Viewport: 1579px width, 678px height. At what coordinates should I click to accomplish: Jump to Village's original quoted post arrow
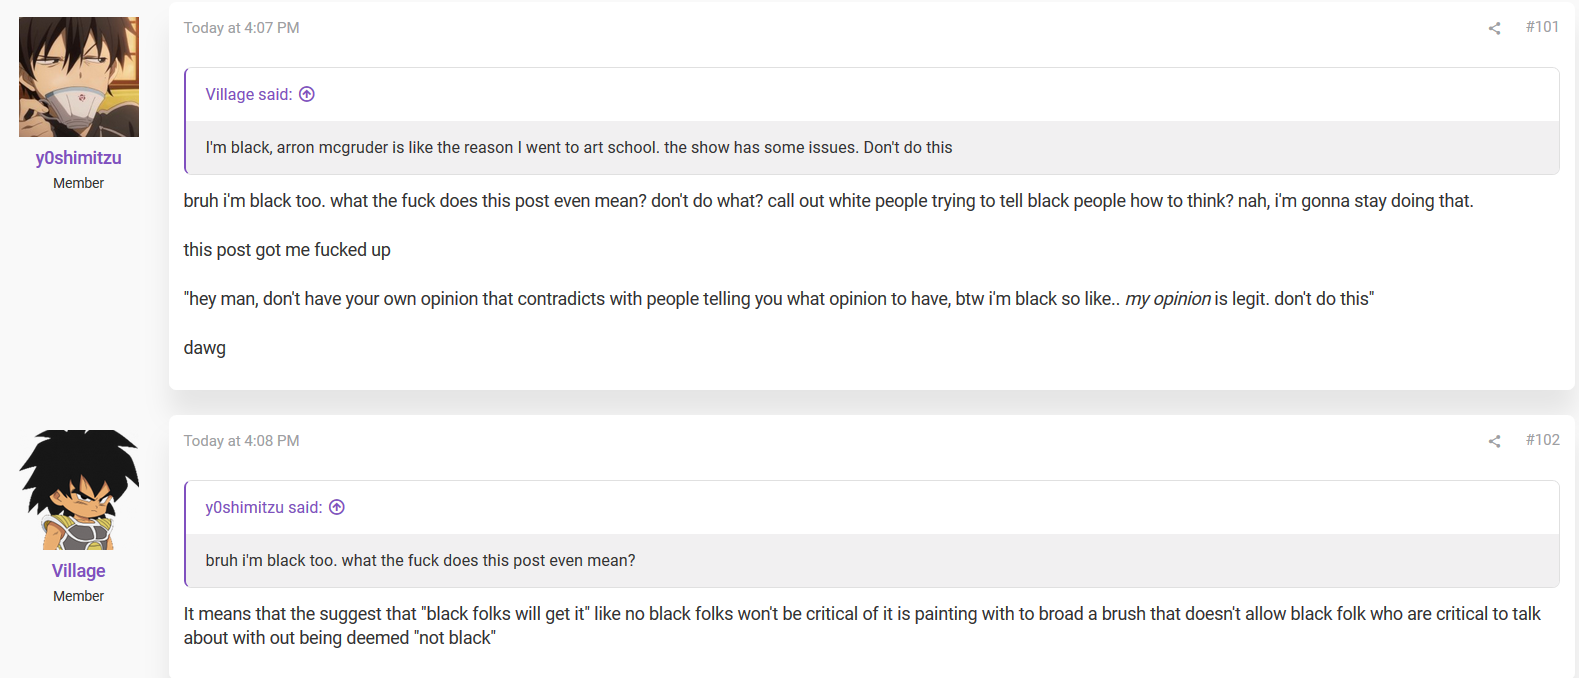[x=307, y=94]
